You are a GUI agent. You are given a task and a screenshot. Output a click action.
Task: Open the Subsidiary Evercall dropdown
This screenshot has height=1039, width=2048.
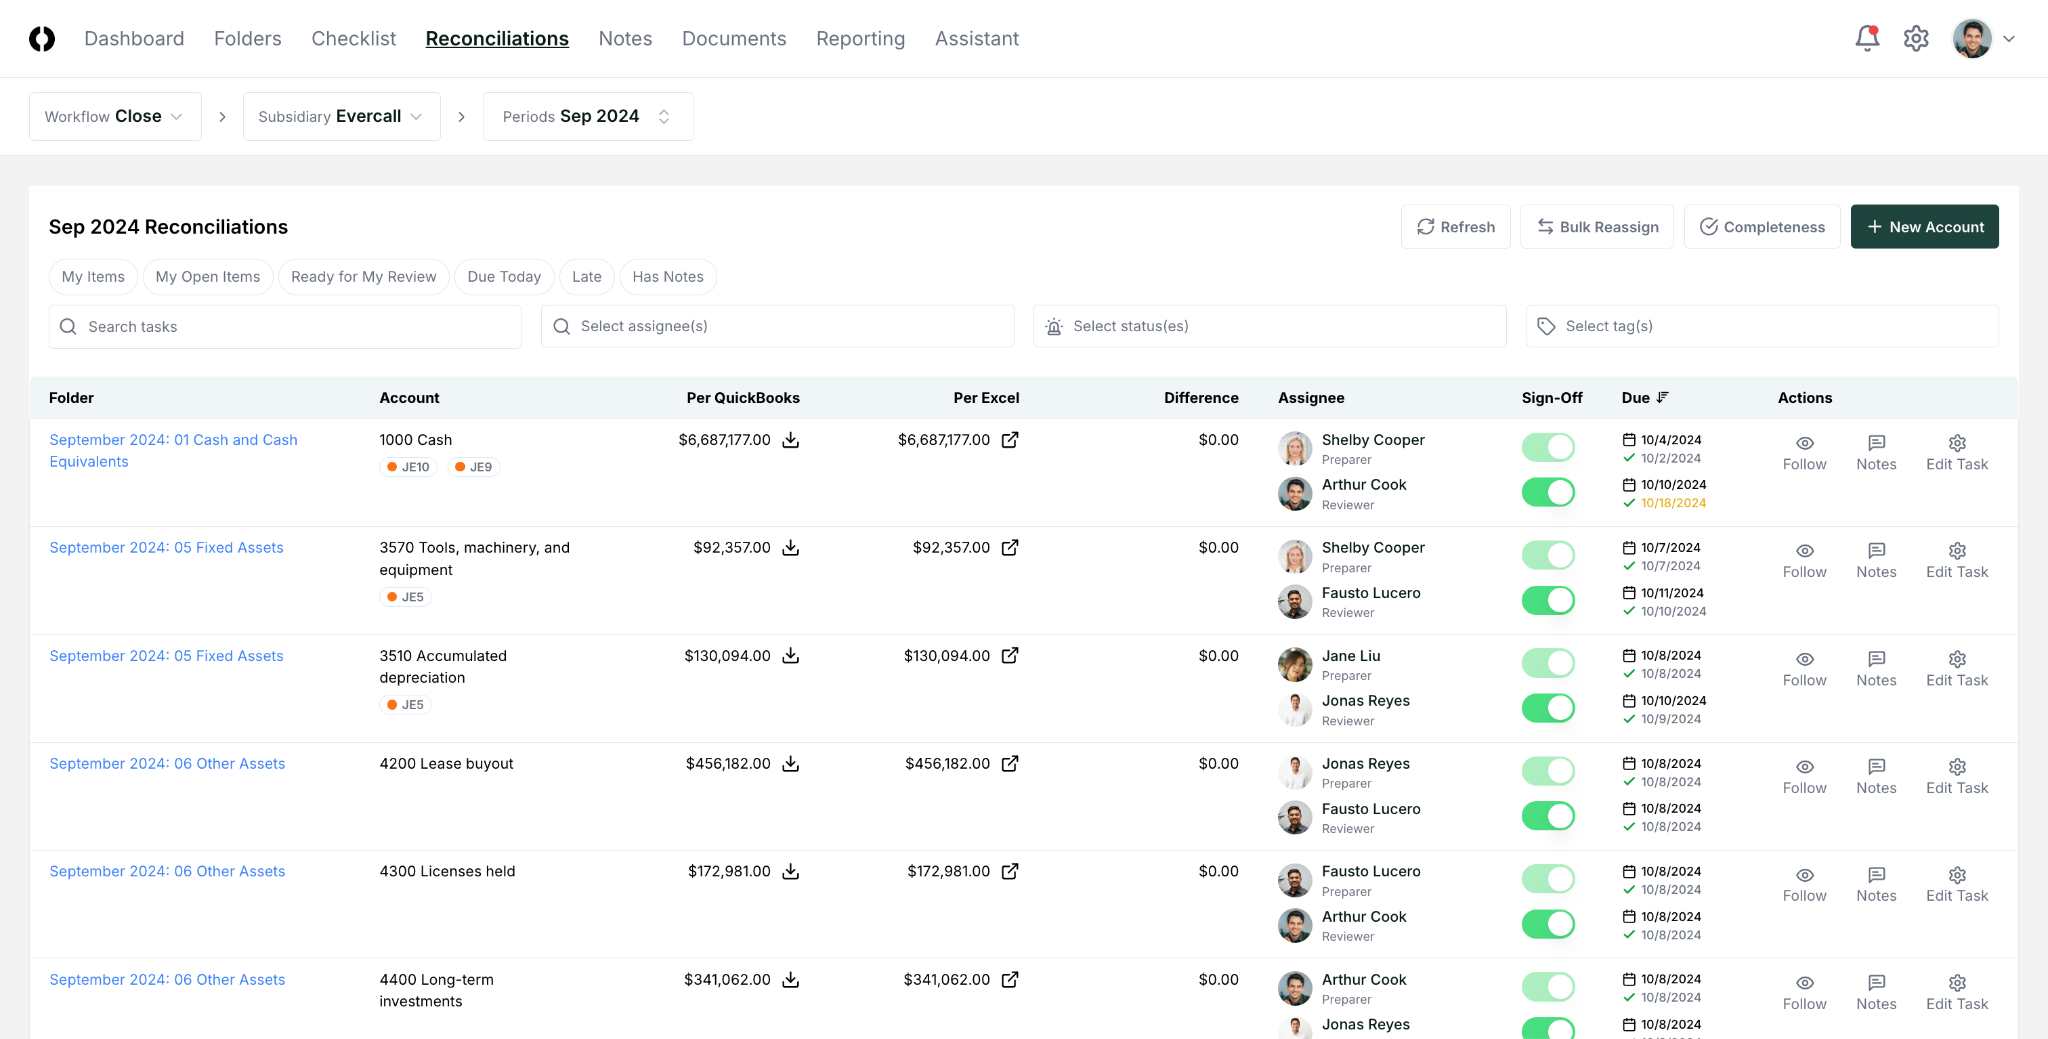(341, 117)
